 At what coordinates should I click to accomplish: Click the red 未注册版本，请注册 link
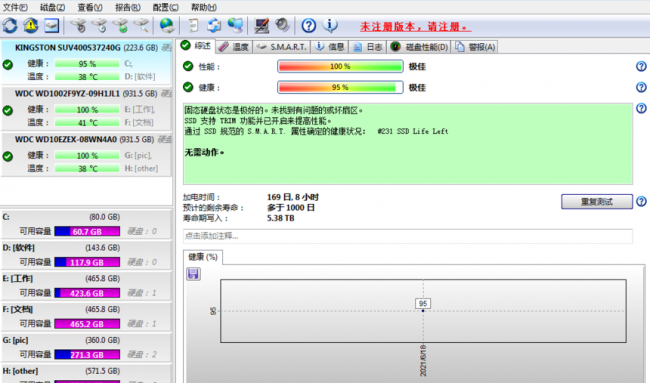tap(415, 27)
